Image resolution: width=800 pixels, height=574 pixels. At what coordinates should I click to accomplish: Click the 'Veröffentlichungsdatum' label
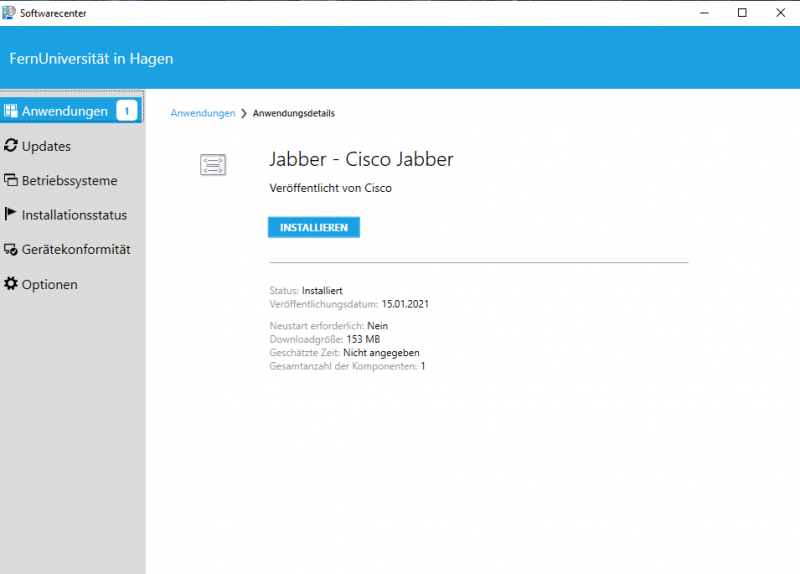[x=324, y=304]
